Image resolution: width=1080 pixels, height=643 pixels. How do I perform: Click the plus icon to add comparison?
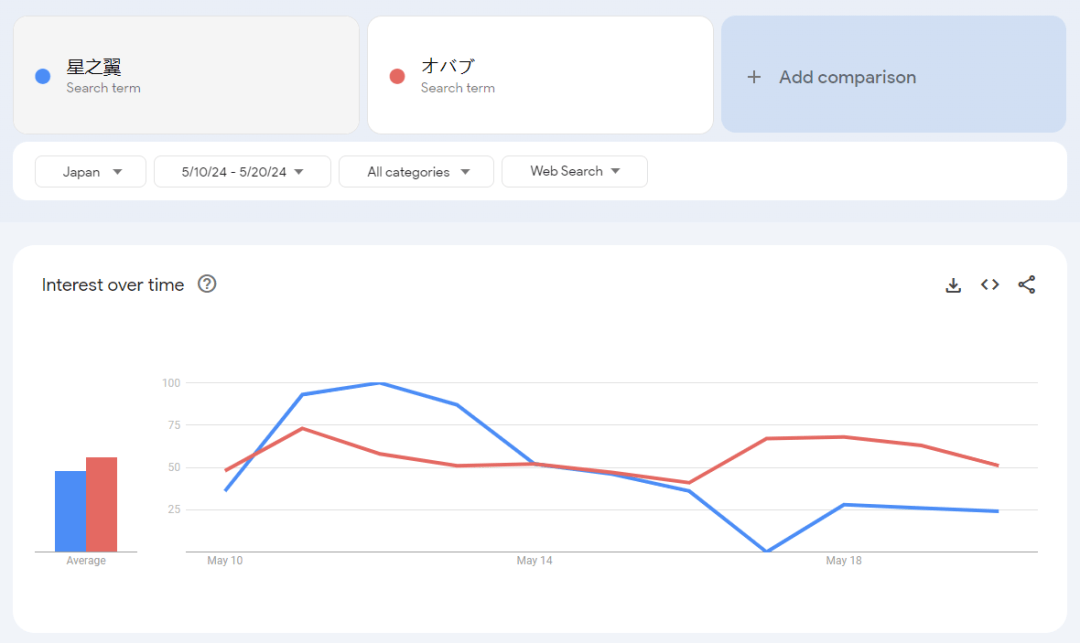pyautogui.click(x=754, y=77)
